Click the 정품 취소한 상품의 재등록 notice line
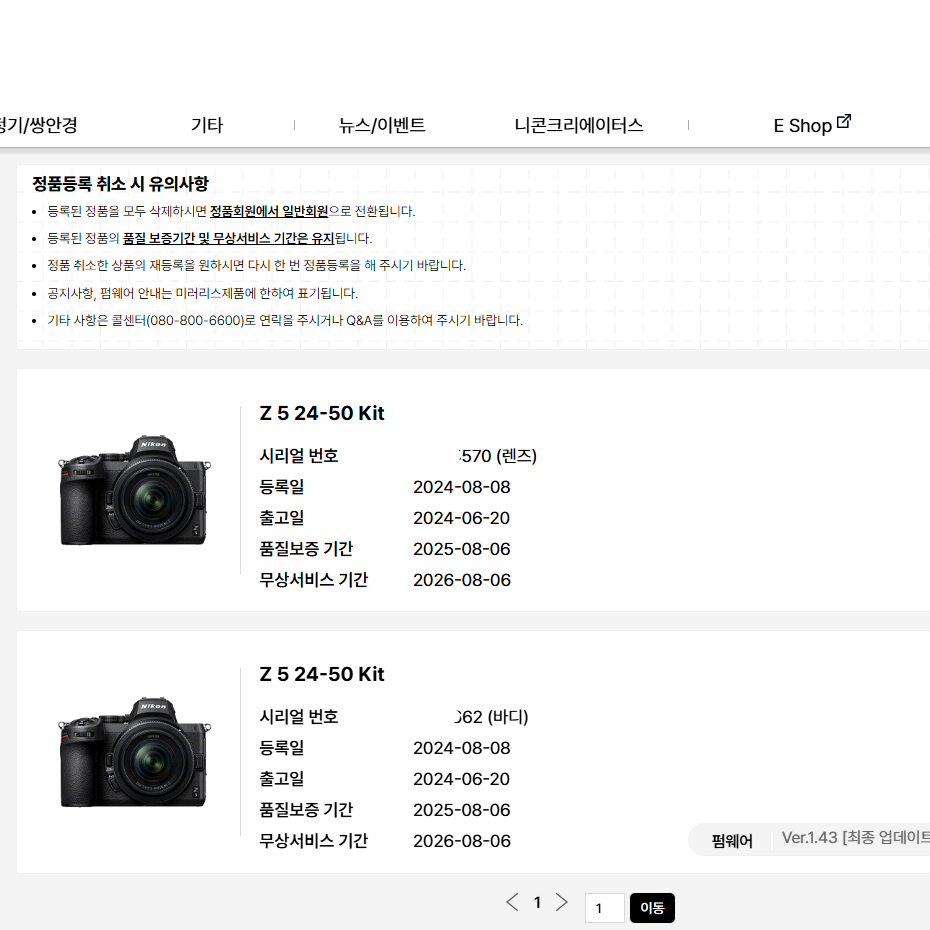930x930 pixels. pos(256,265)
